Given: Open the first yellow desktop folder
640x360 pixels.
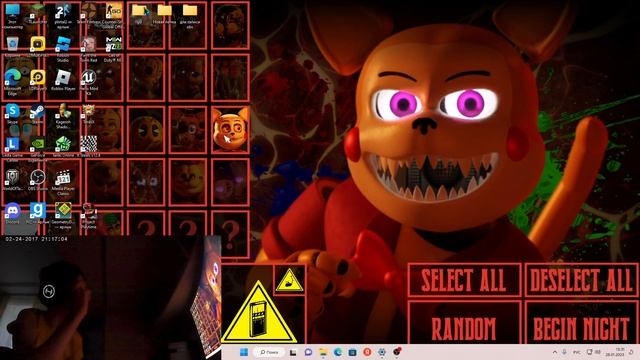Looking at the screenshot, I should (139, 13).
